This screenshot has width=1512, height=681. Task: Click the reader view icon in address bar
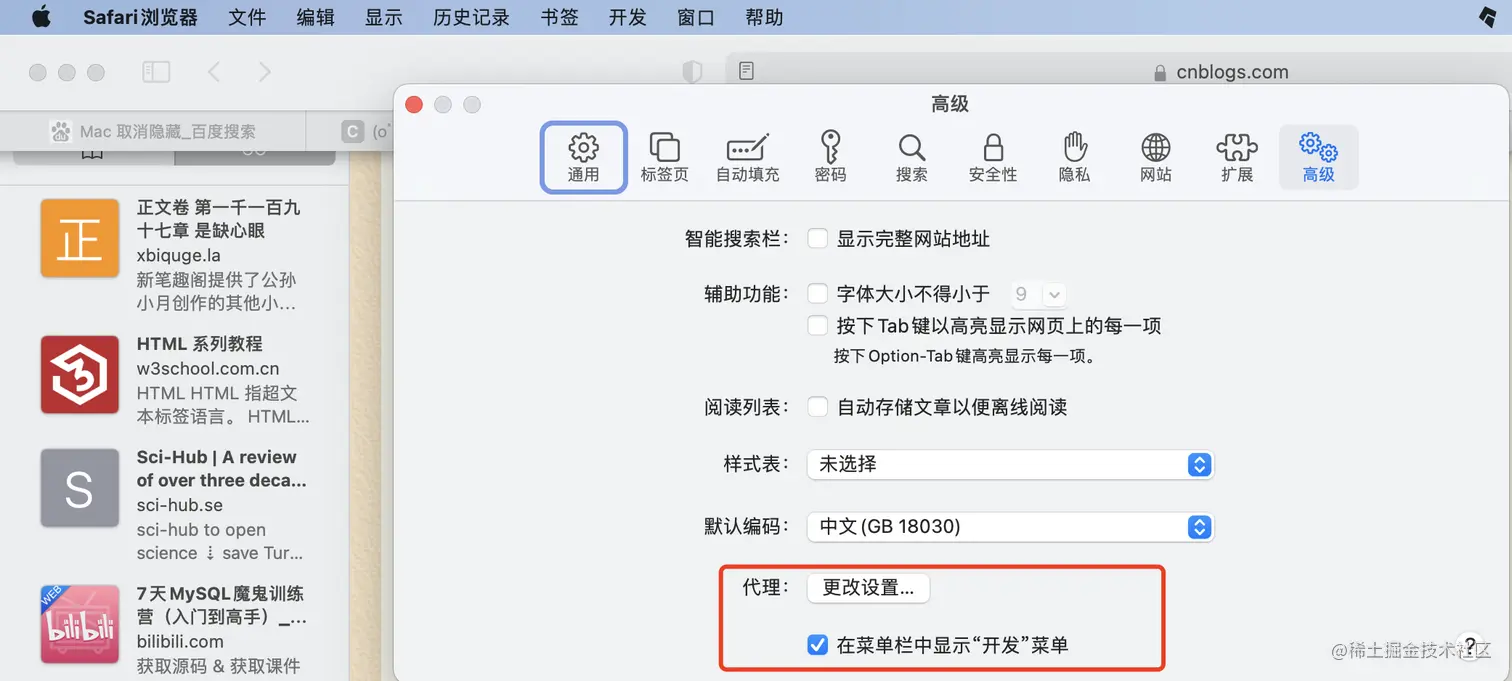[746, 71]
